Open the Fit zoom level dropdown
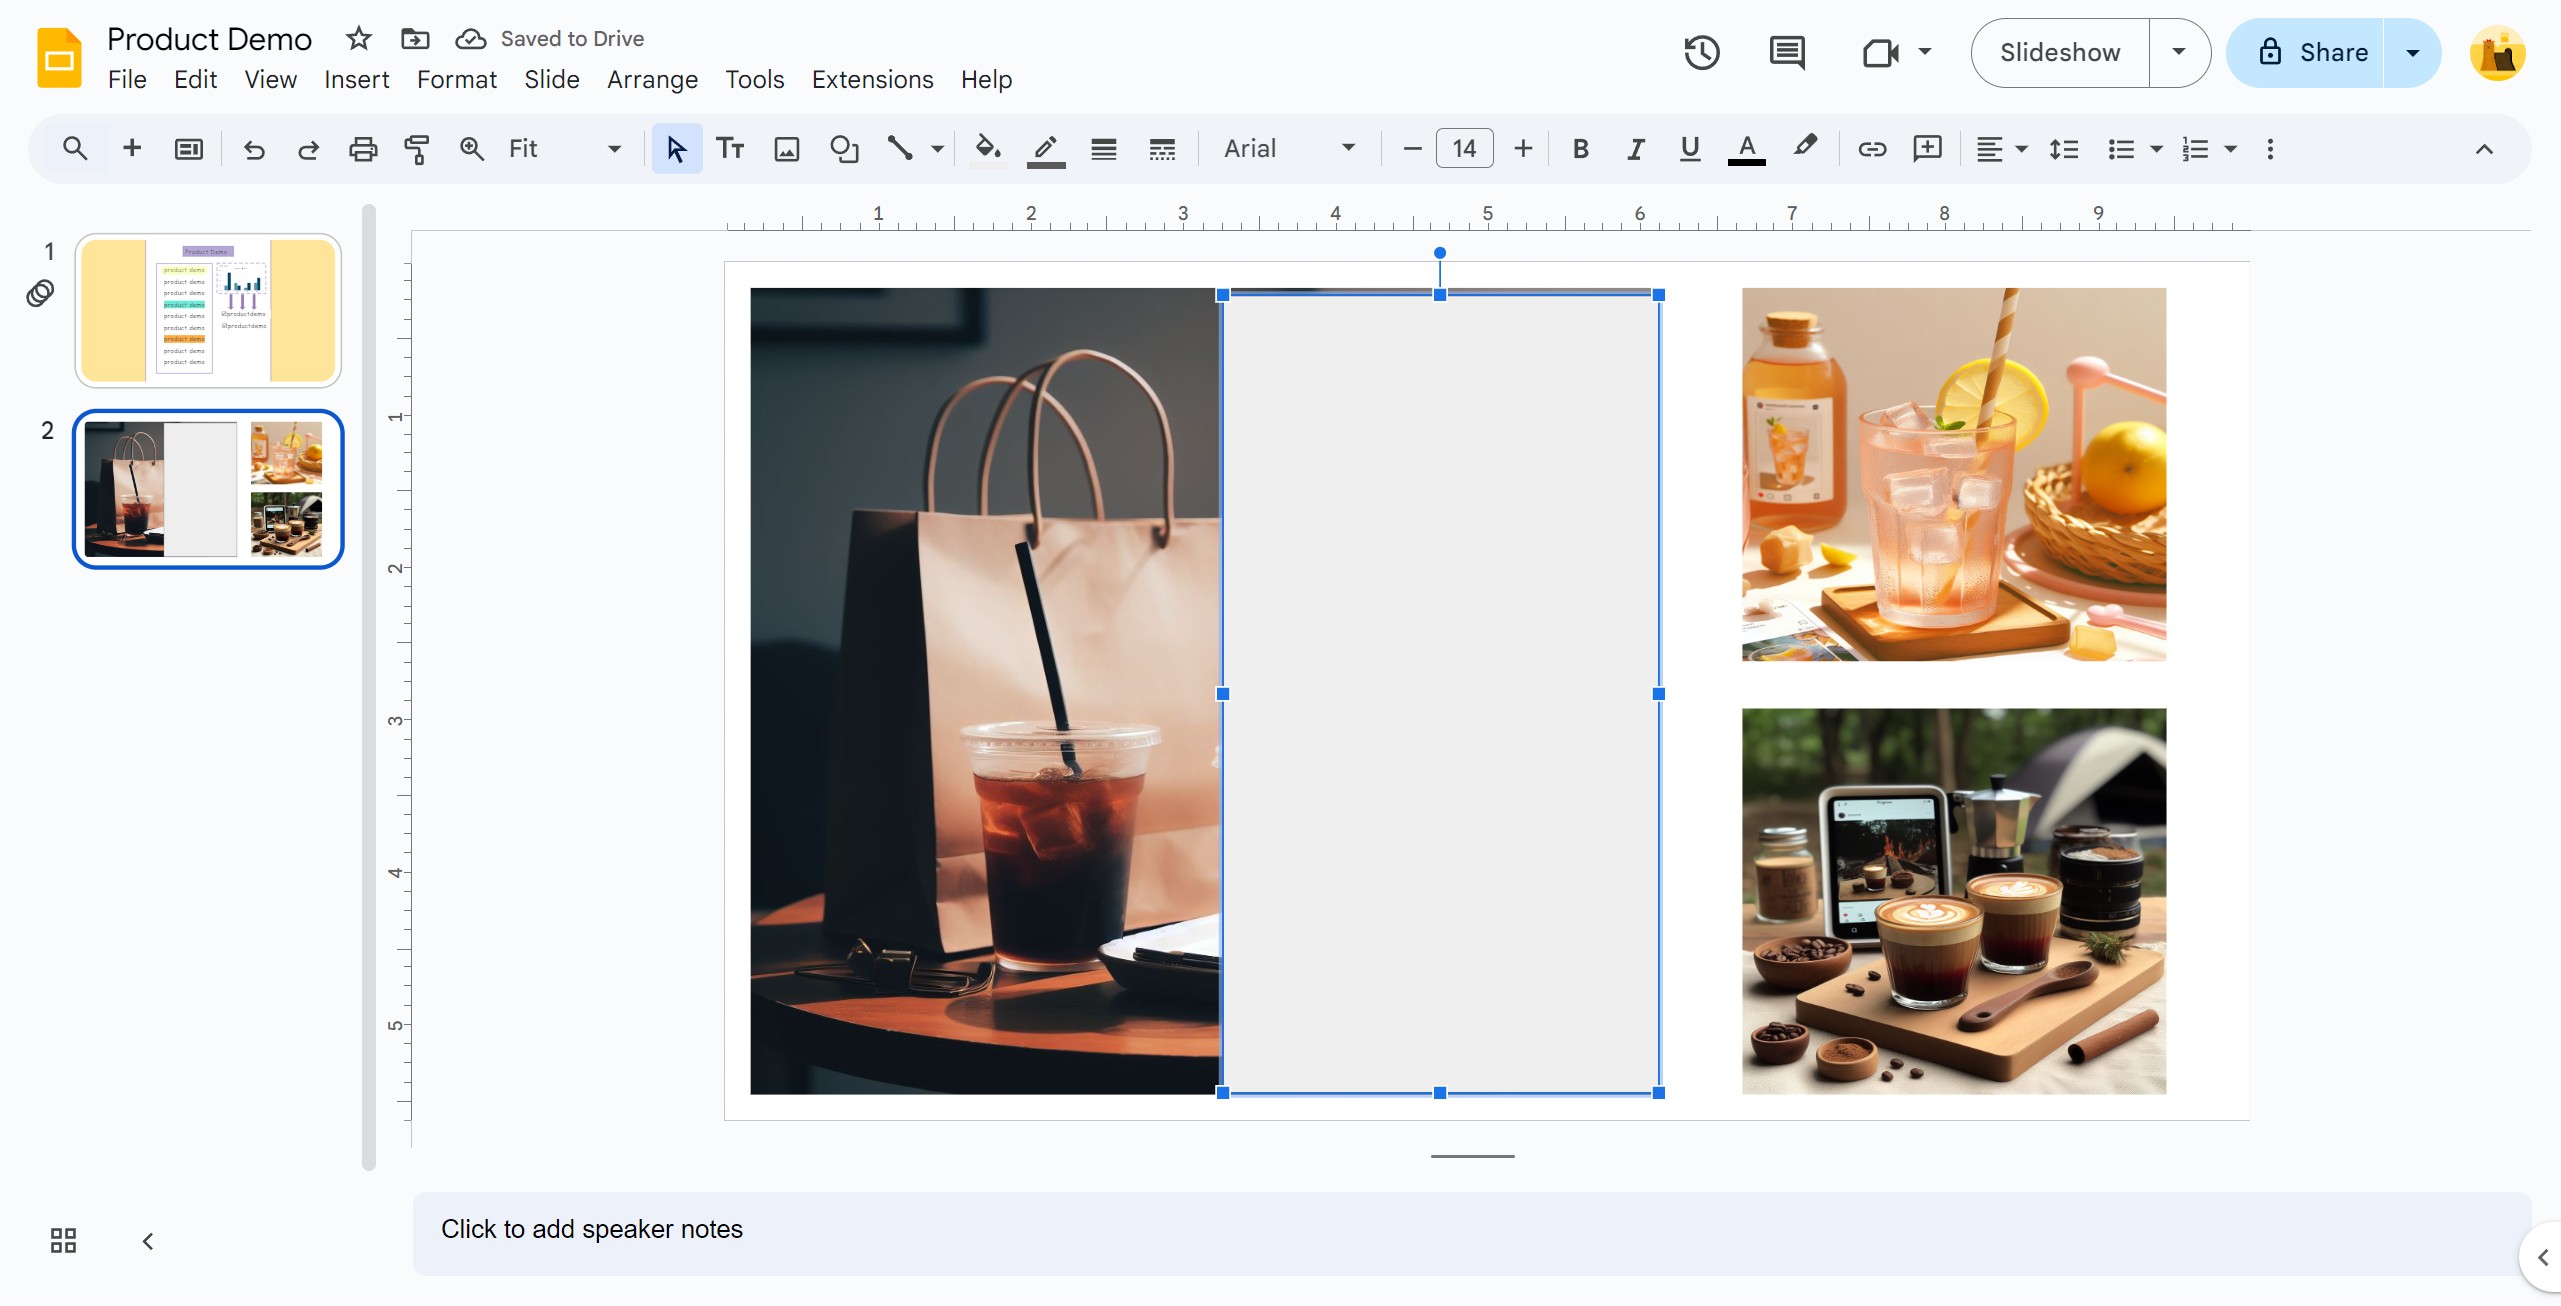 point(565,149)
